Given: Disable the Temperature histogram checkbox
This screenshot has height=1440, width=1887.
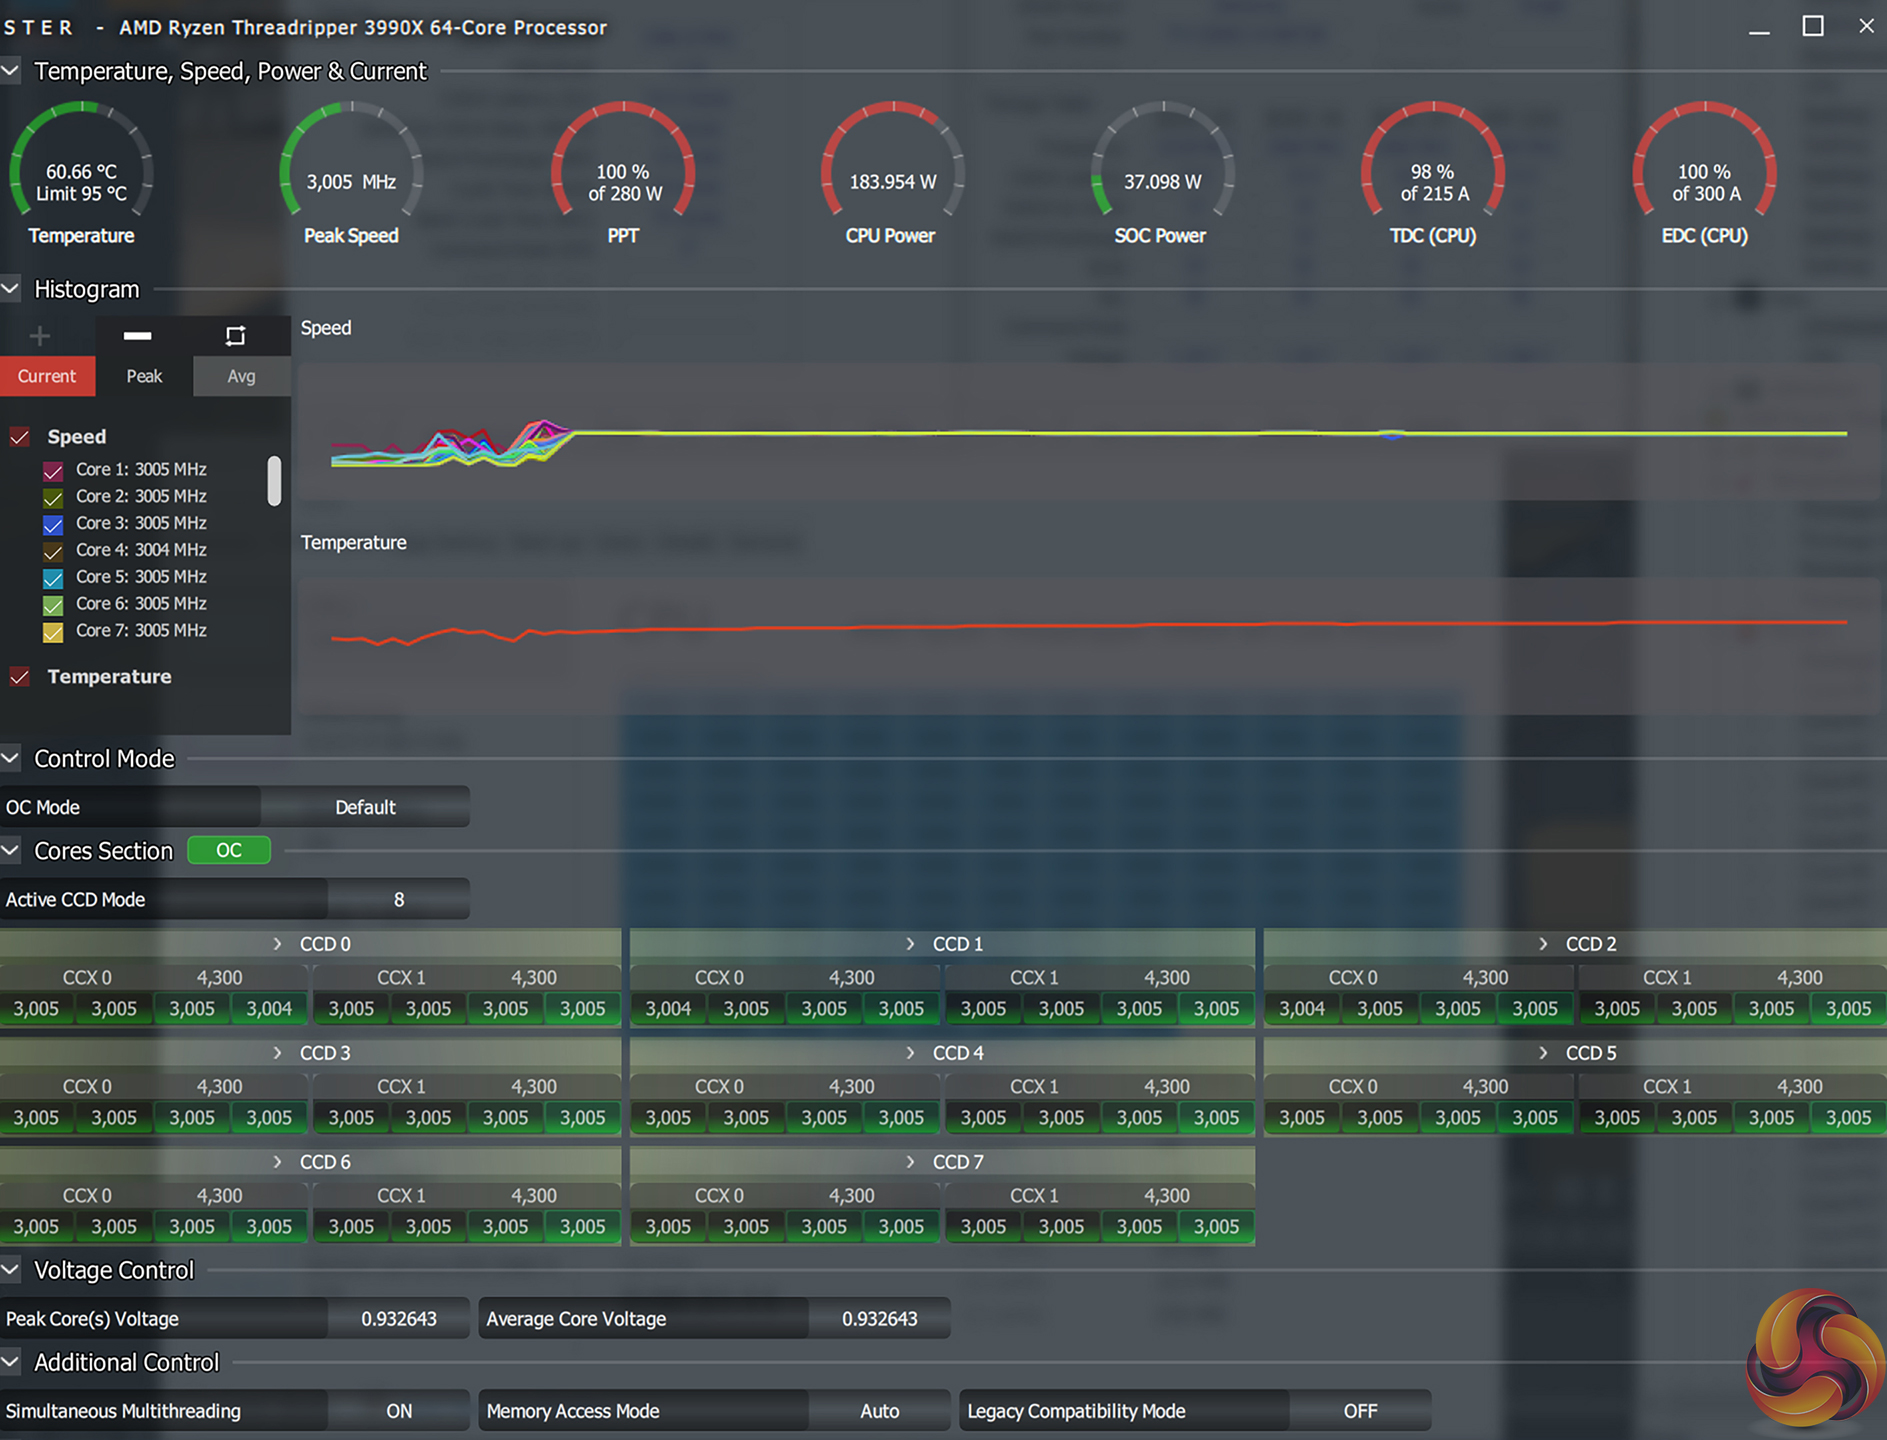Looking at the screenshot, I should [20, 677].
